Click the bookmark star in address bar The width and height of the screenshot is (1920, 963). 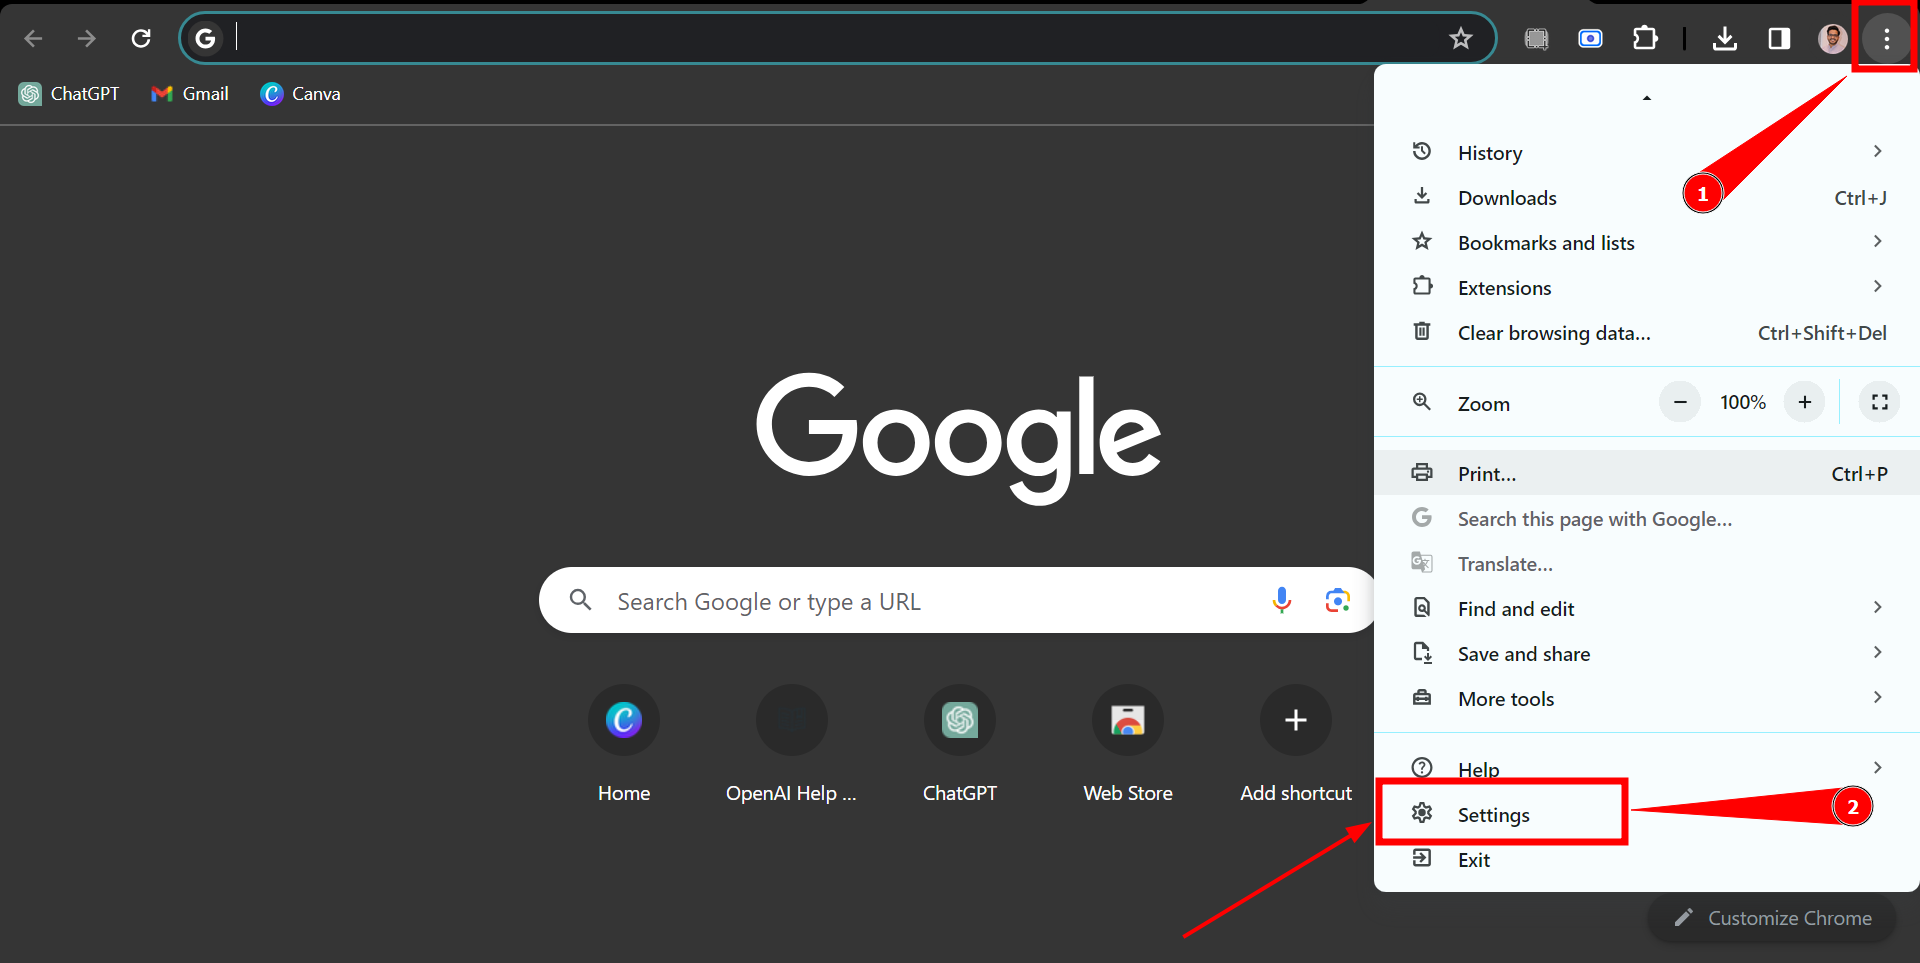pos(1461,38)
